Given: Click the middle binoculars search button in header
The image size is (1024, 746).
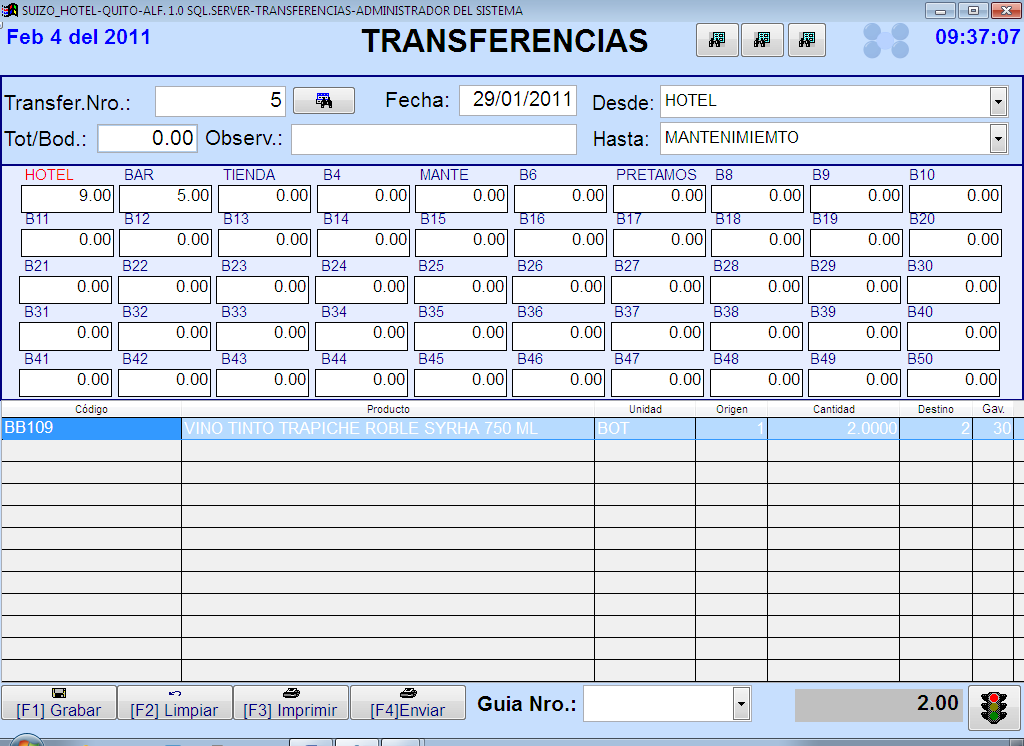Looking at the screenshot, I should [x=762, y=41].
